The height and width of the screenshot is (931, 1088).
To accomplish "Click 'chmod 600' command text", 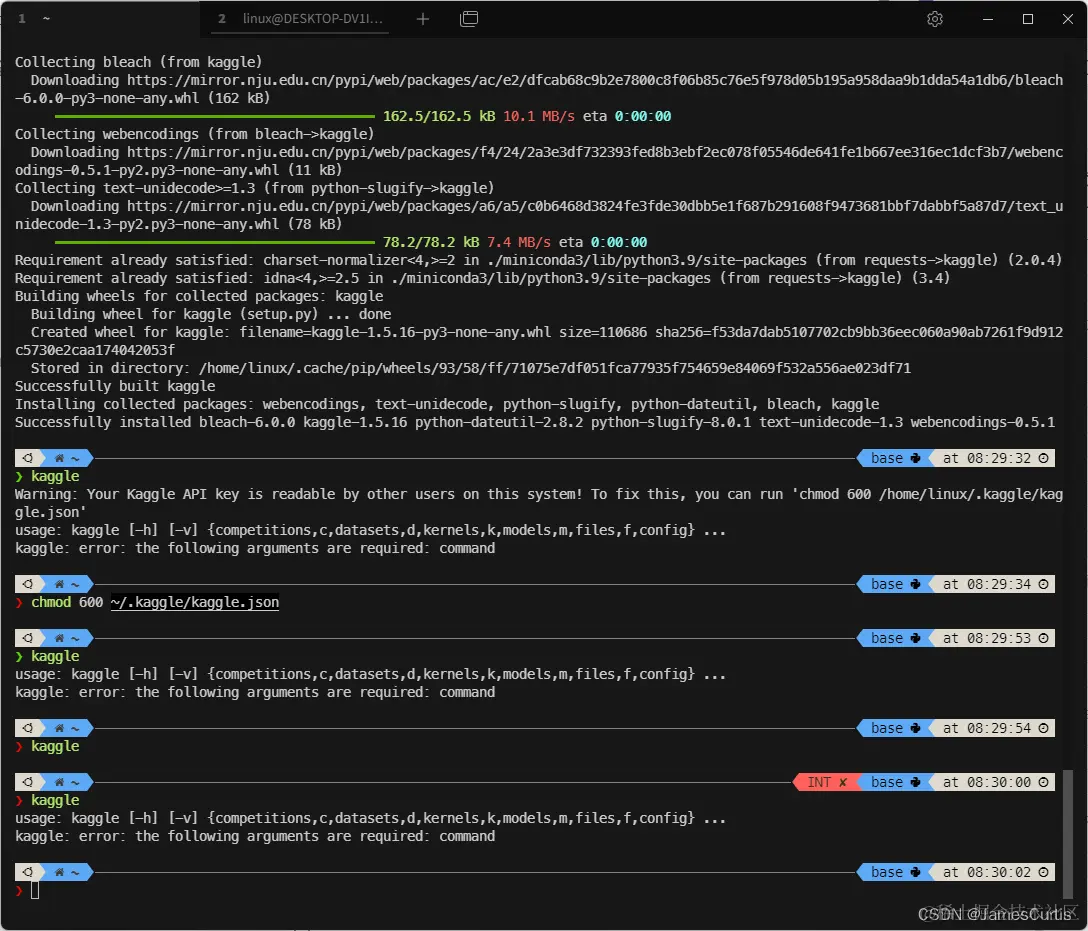I will (67, 602).
